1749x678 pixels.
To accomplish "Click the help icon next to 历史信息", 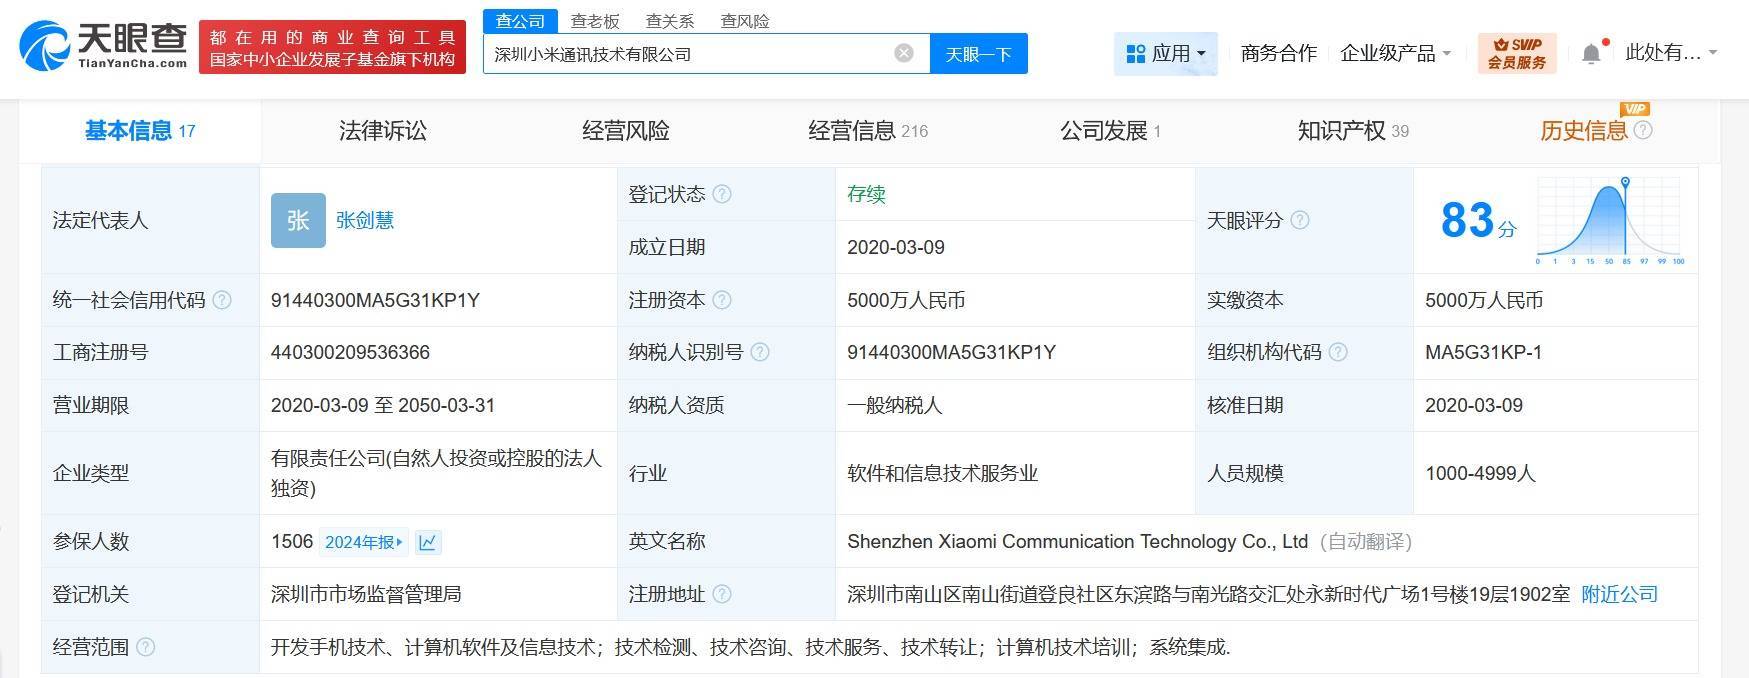I will click(x=1643, y=130).
